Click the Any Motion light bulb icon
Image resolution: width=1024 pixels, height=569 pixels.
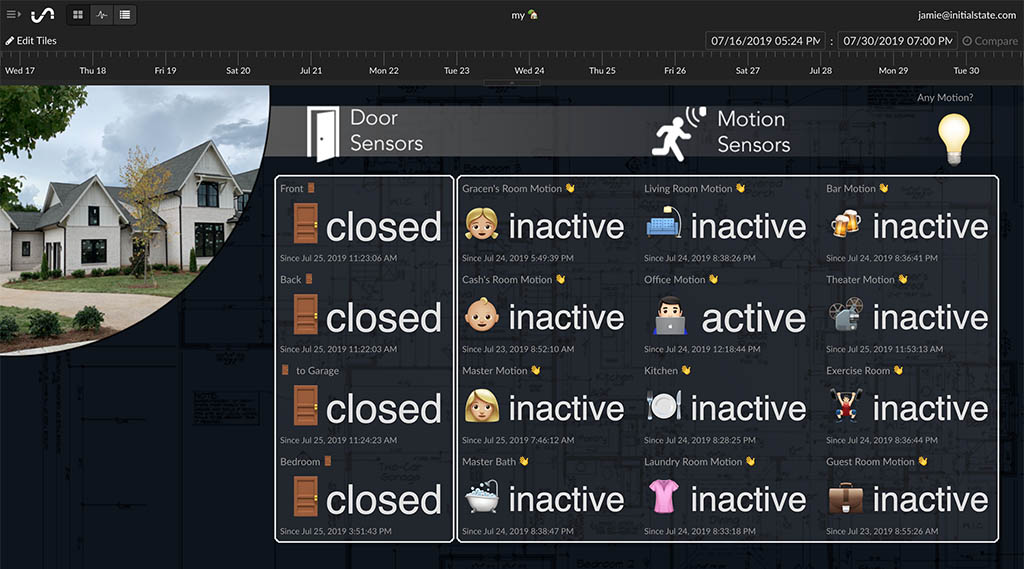[953, 138]
